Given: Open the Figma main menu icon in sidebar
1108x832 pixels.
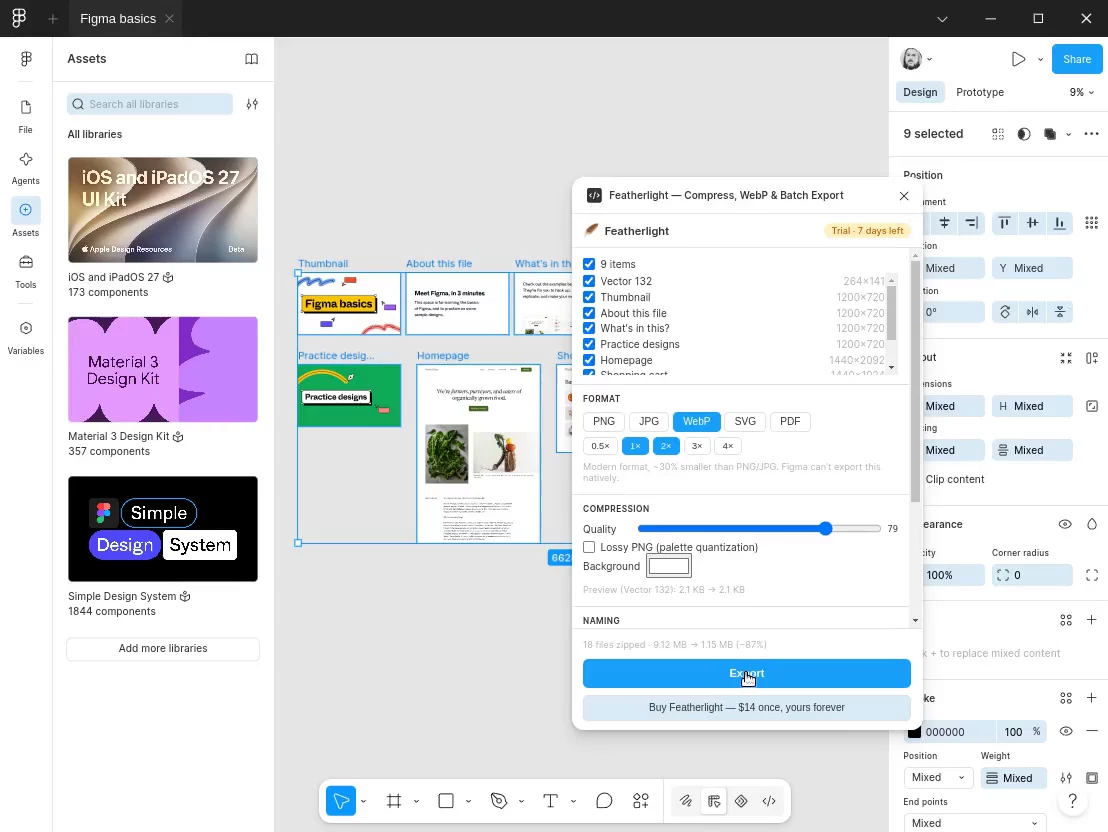Looking at the screenshot, I should (26, 59).
